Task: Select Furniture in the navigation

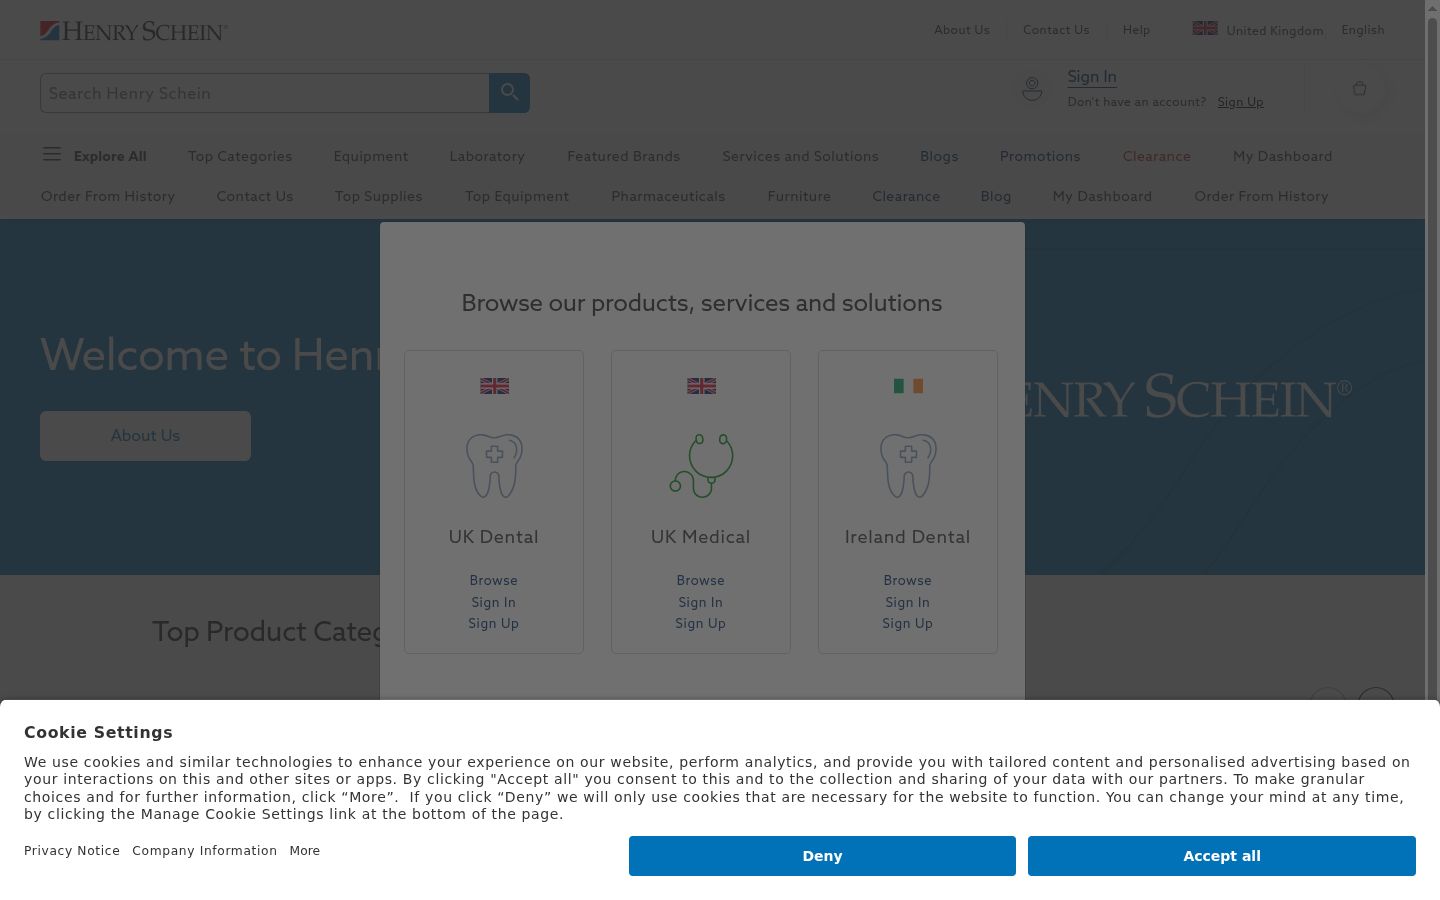Action: (799, 196)
